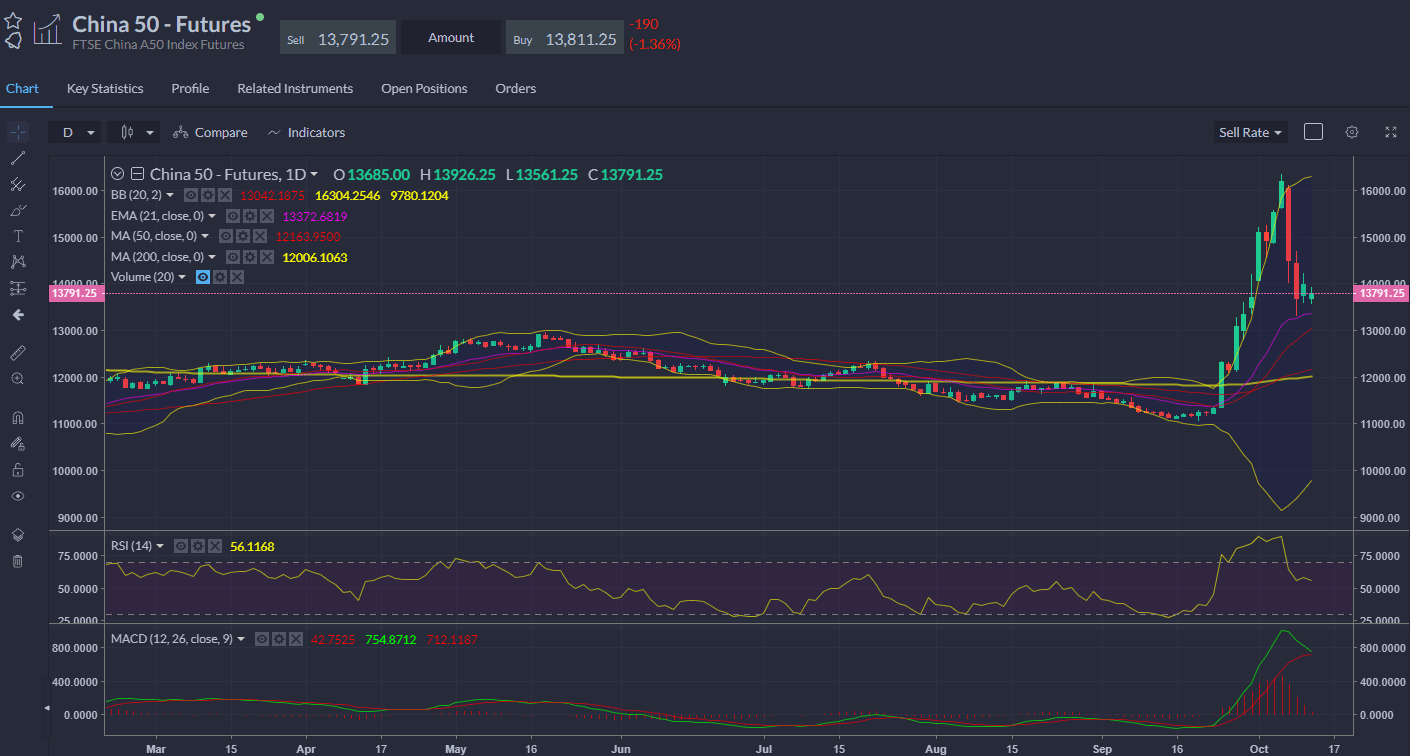
Task: Click the notification bell icon beside China 50 title
Action: [x=13, y=41]
